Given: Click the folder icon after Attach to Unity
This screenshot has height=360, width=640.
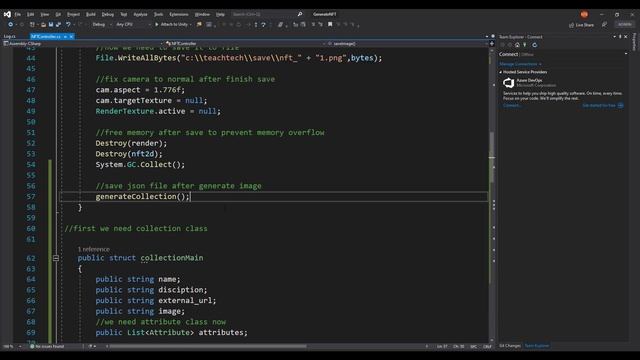Looking at the screenshot, I should tap(199, 24).
